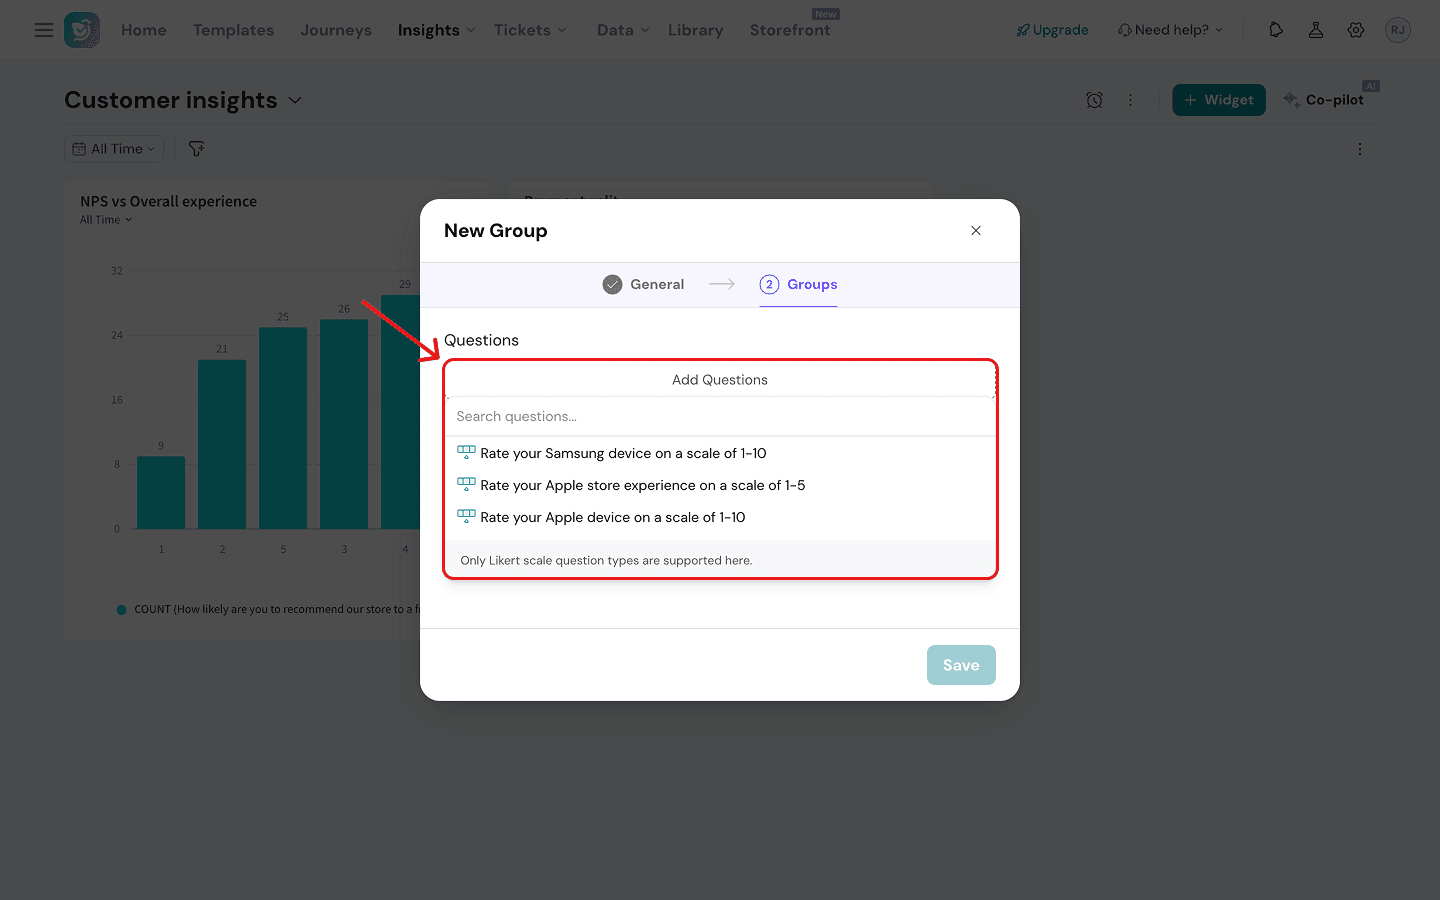
Task: Click the chart bar labeled 9
Action: (161, 493)
